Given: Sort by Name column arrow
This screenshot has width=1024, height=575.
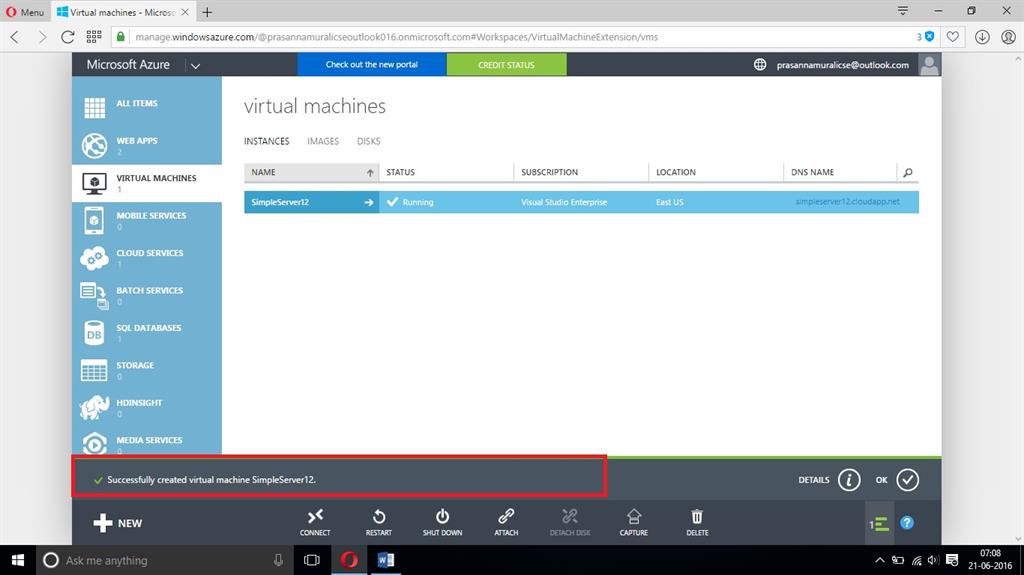Looking at the screenshot, I should click(370, 172).
